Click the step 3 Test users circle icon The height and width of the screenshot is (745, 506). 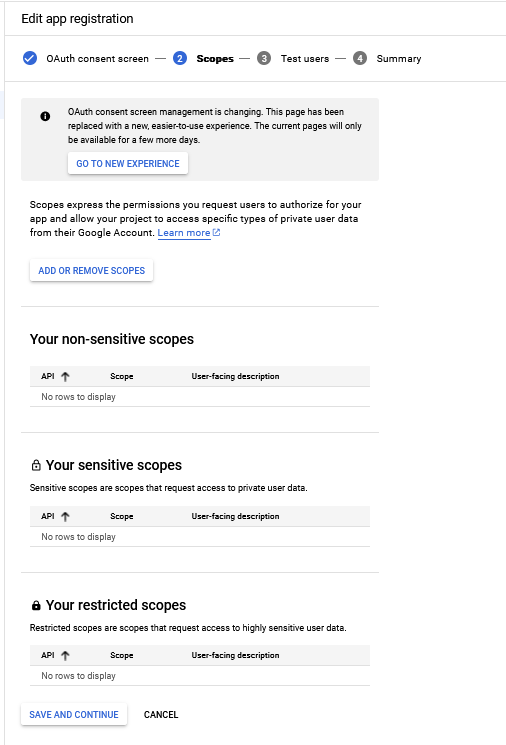click(264, 58)
